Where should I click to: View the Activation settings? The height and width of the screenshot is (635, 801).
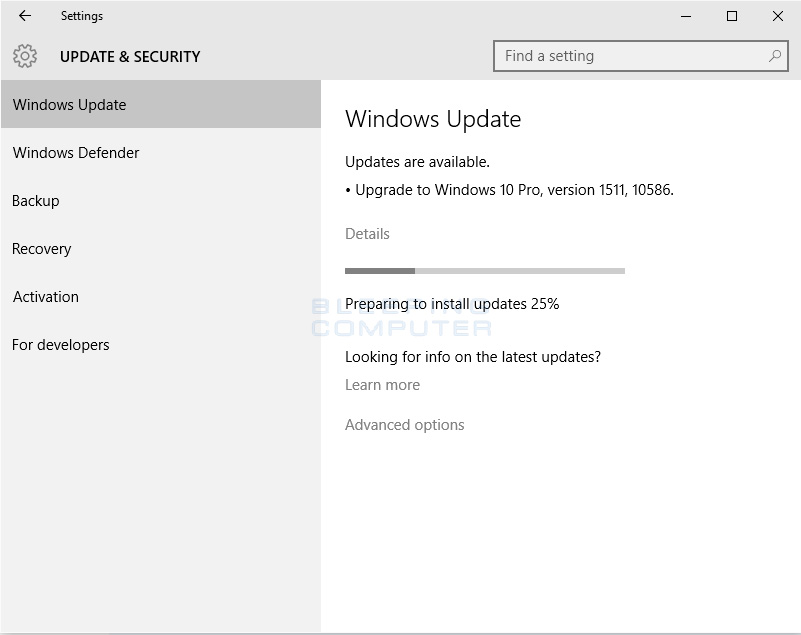[x=45, y=296]
